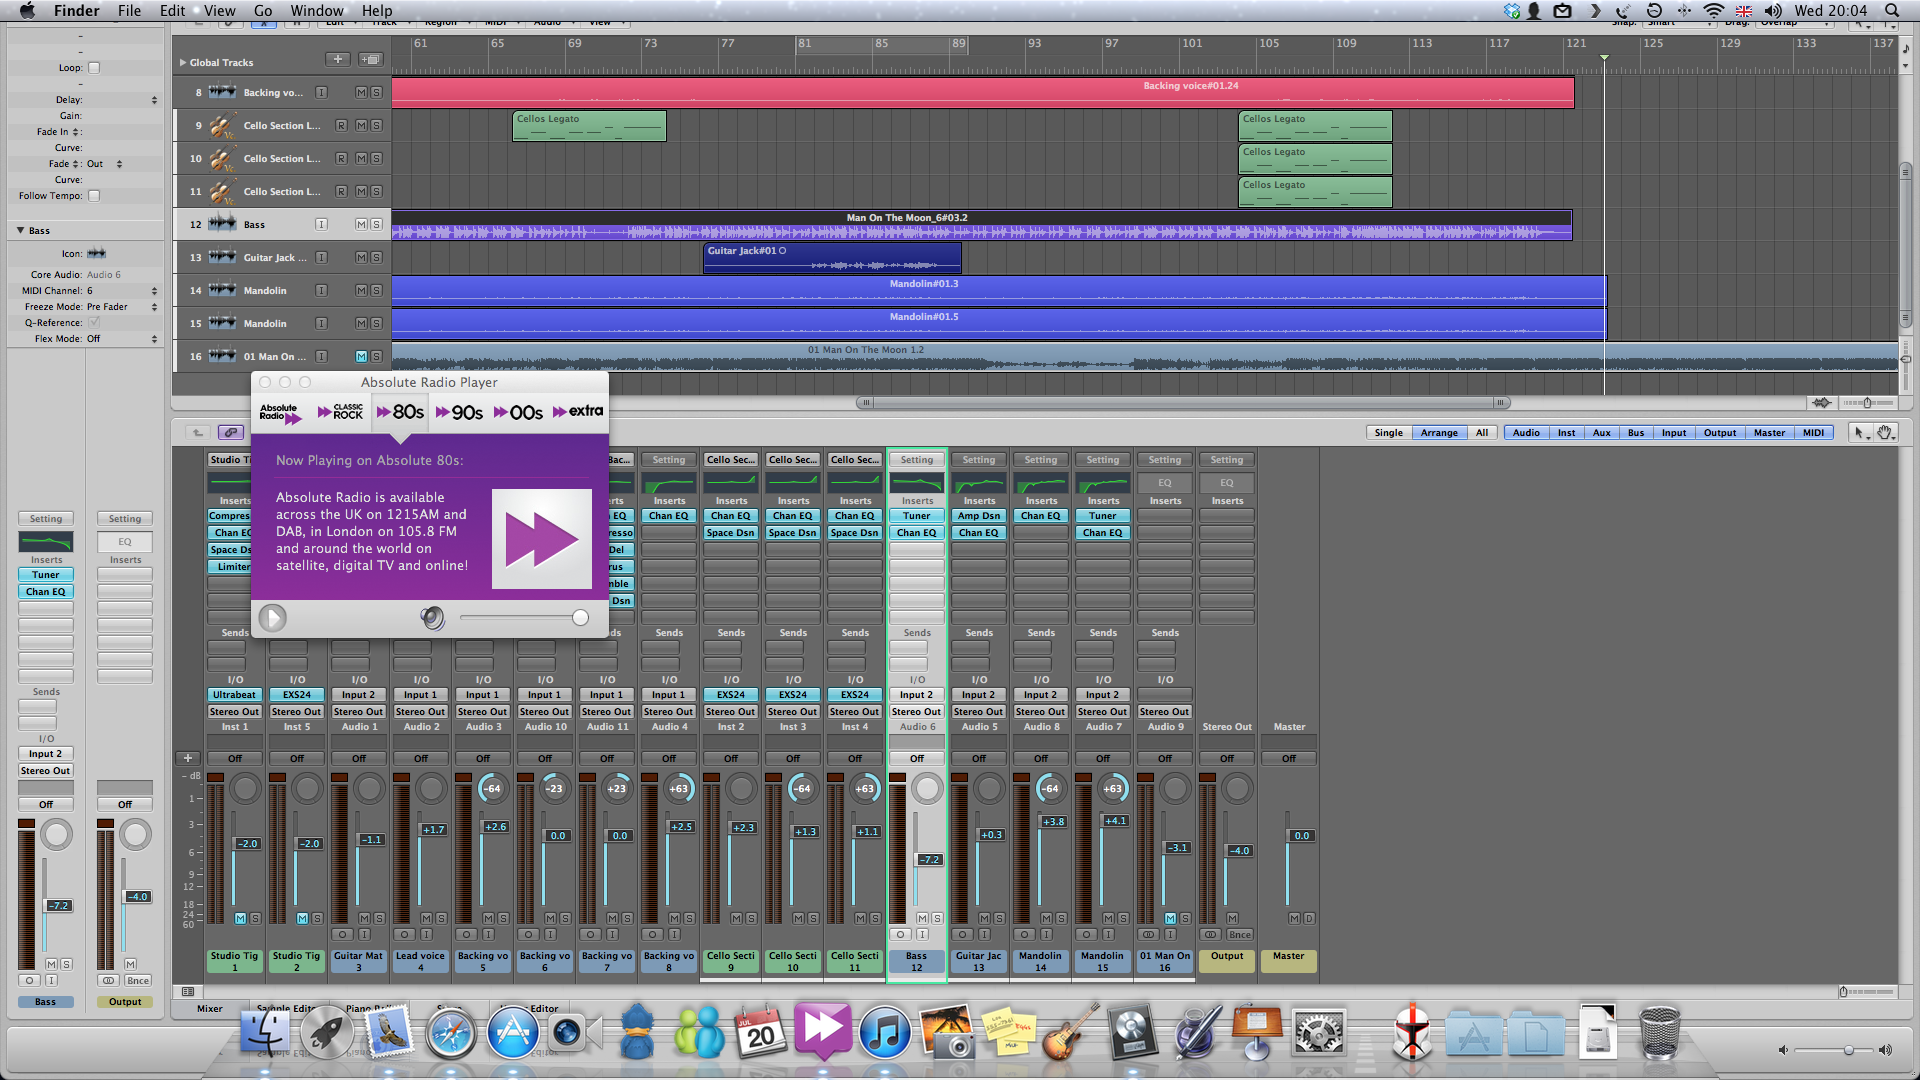Open Amp Dsn insert on Guitar Jac 13
The height and width of the screenshot is (1080, 1920).
[x=978, y=516]
